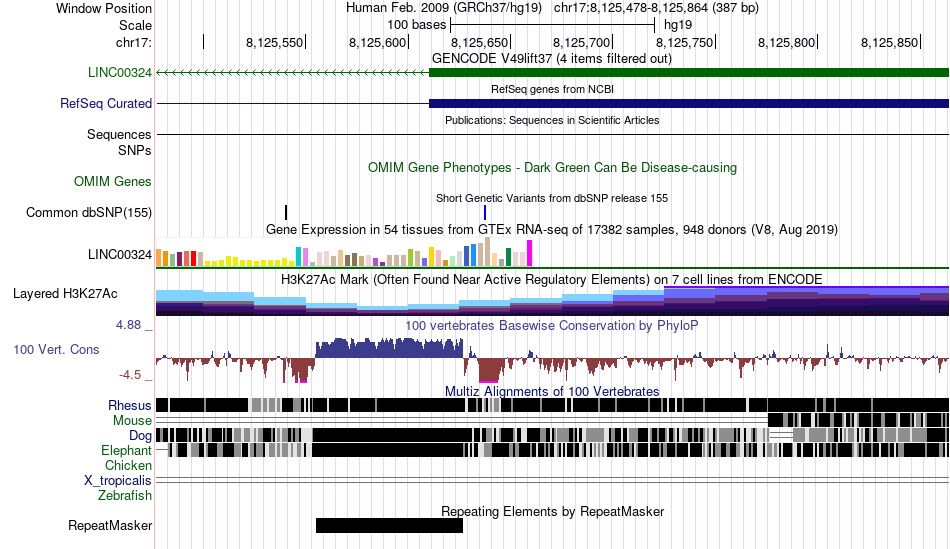Click the 100 Vert. Cons track label

click(x=56, y=350)
